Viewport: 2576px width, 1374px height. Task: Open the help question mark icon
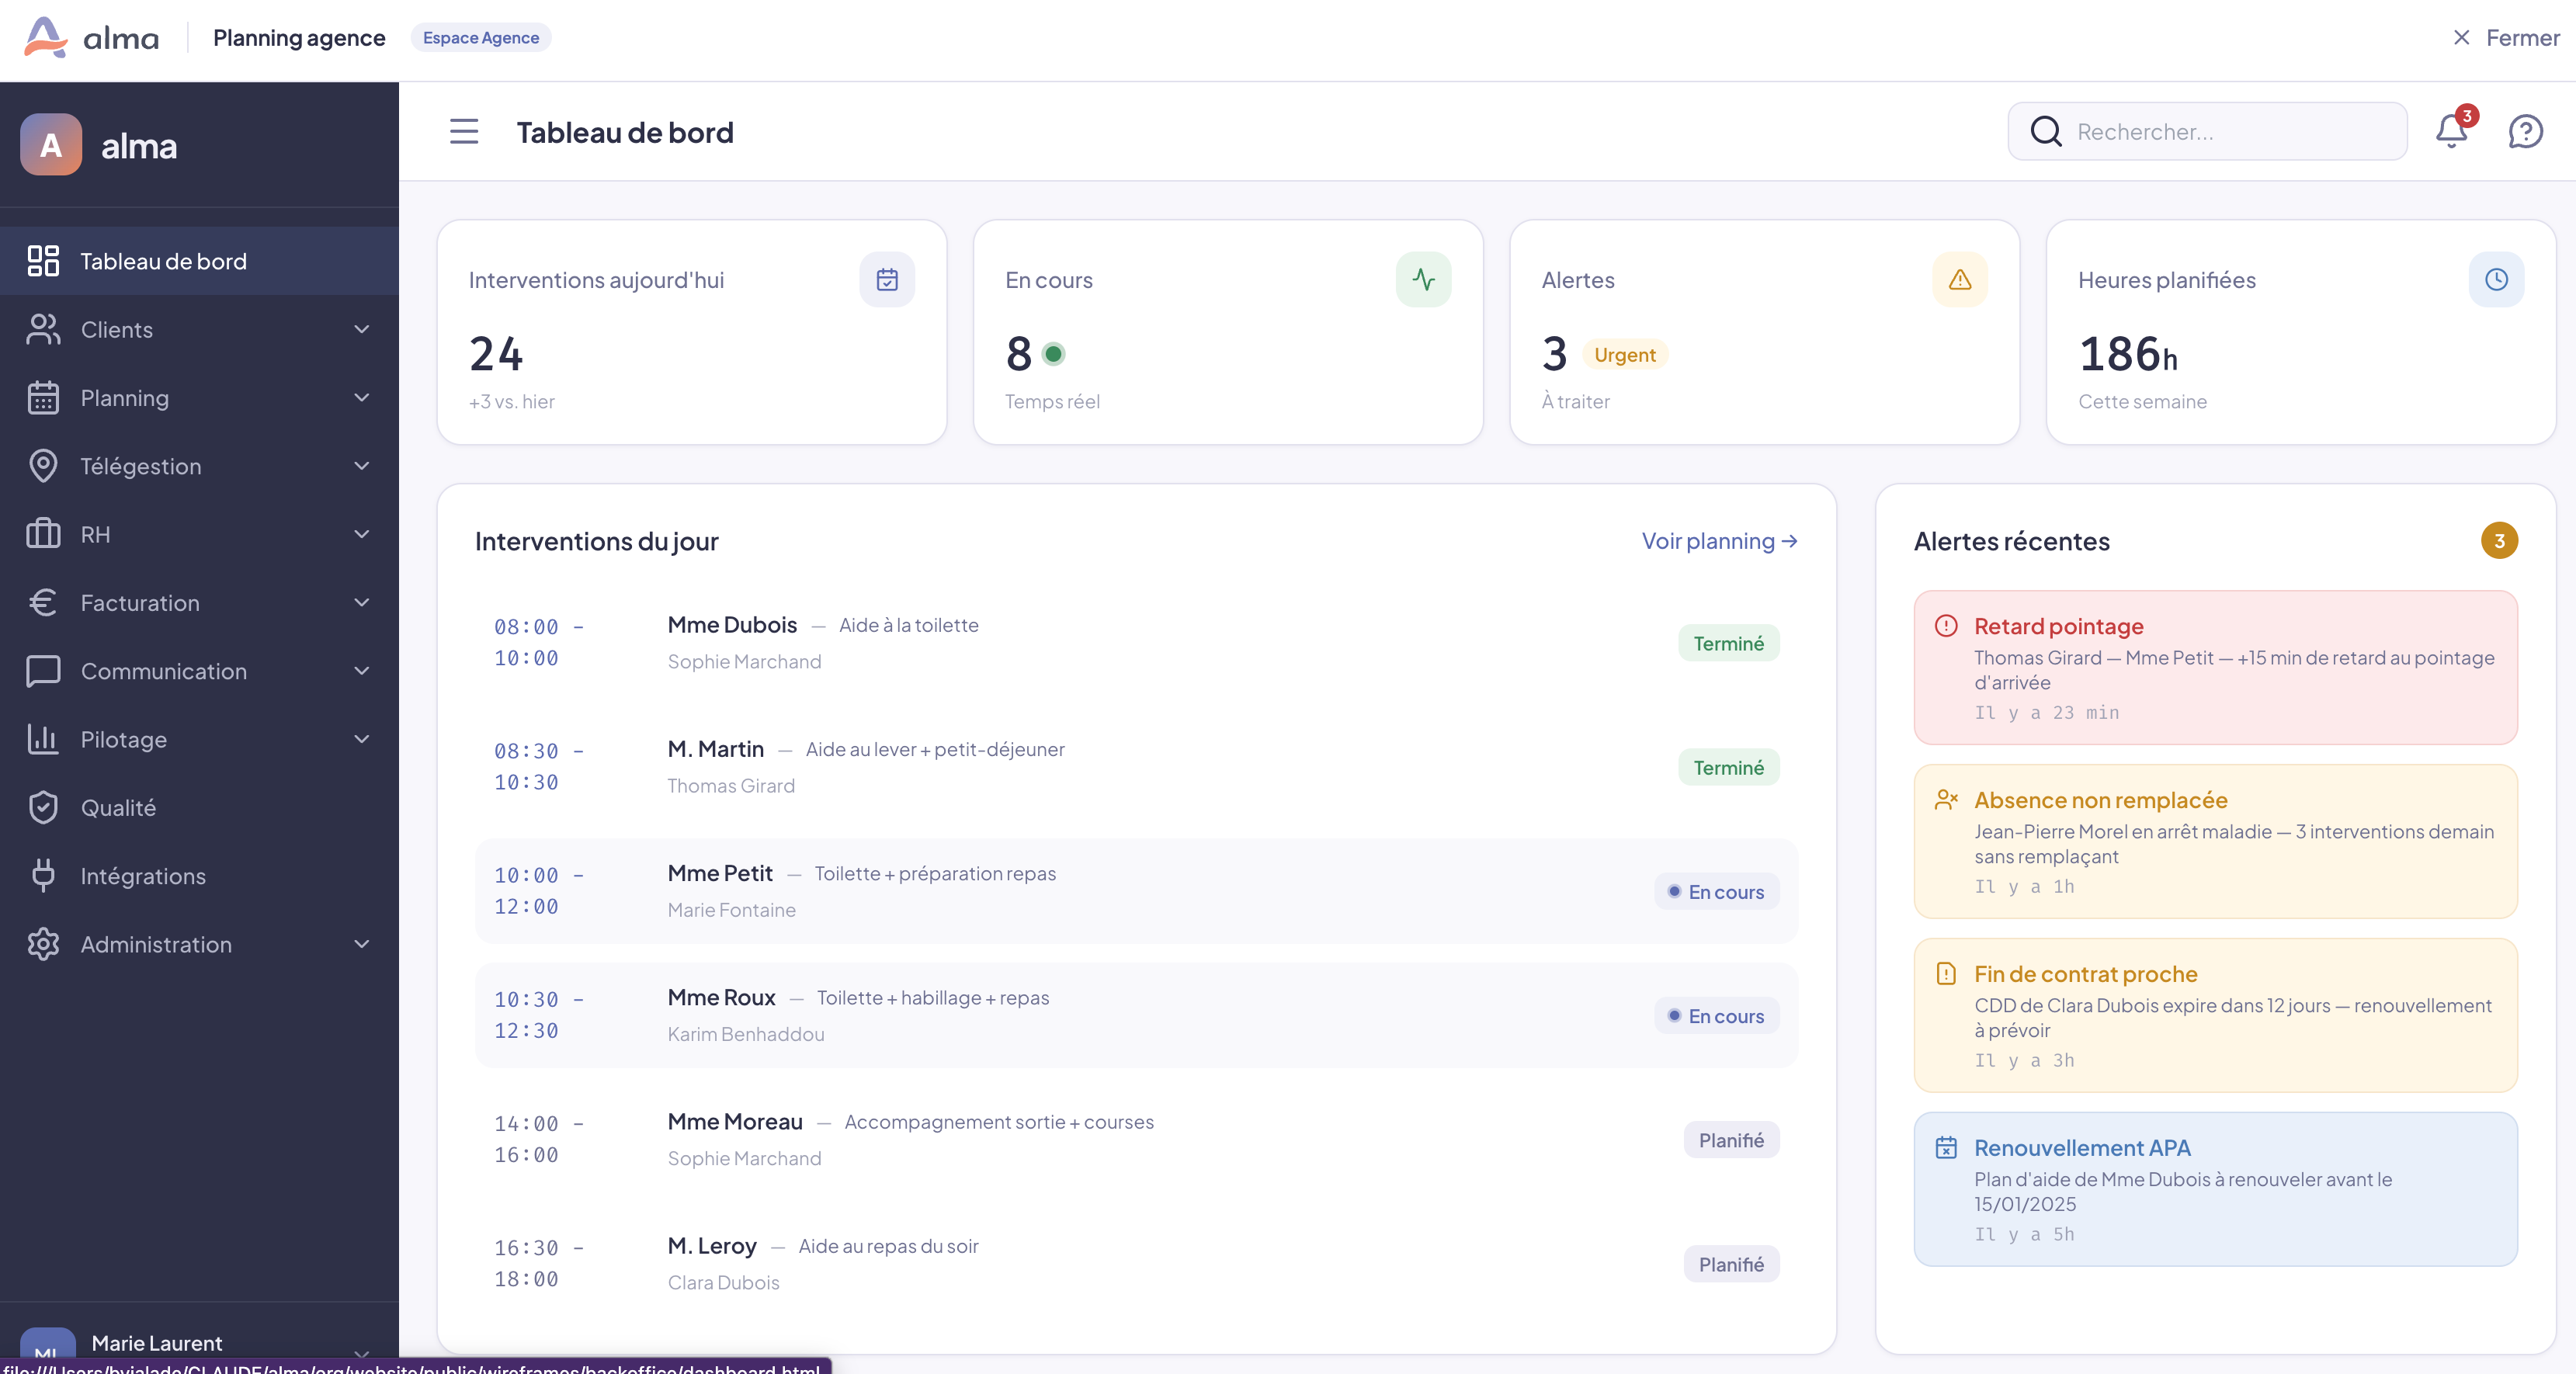point(2525,131)
